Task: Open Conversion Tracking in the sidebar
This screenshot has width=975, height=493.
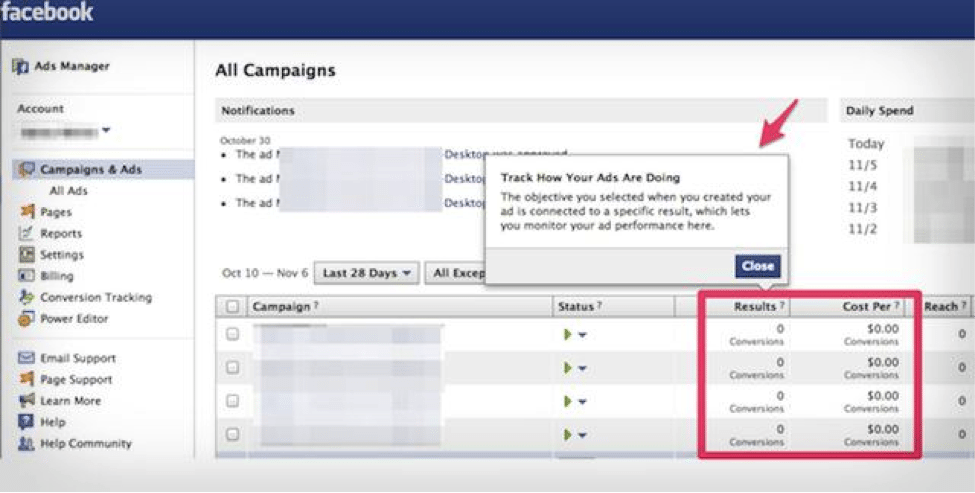Action: (x=96, y=297)
